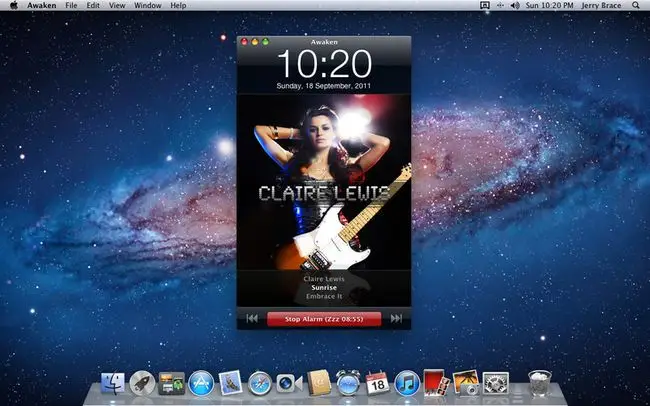Open Mission Control in the dock

[x=172, y=383]
